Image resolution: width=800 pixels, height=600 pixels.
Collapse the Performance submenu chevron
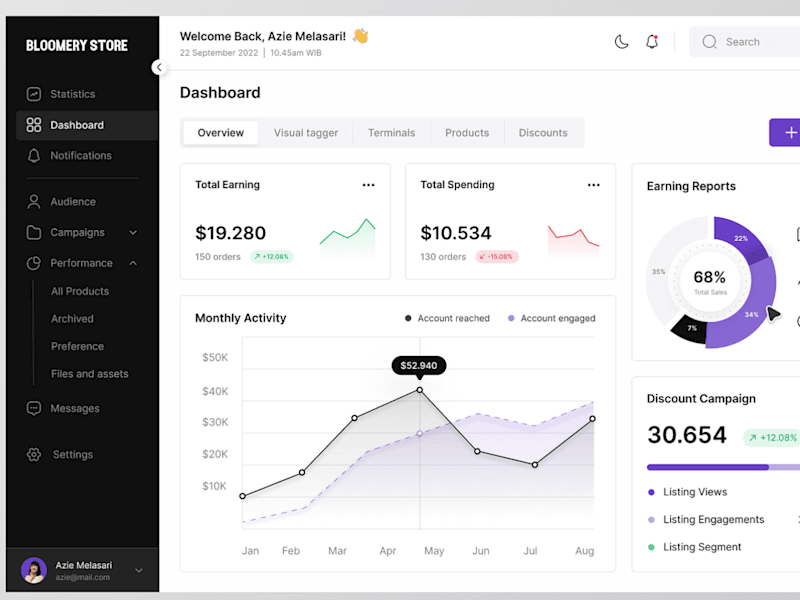click(x=133, y=263)
